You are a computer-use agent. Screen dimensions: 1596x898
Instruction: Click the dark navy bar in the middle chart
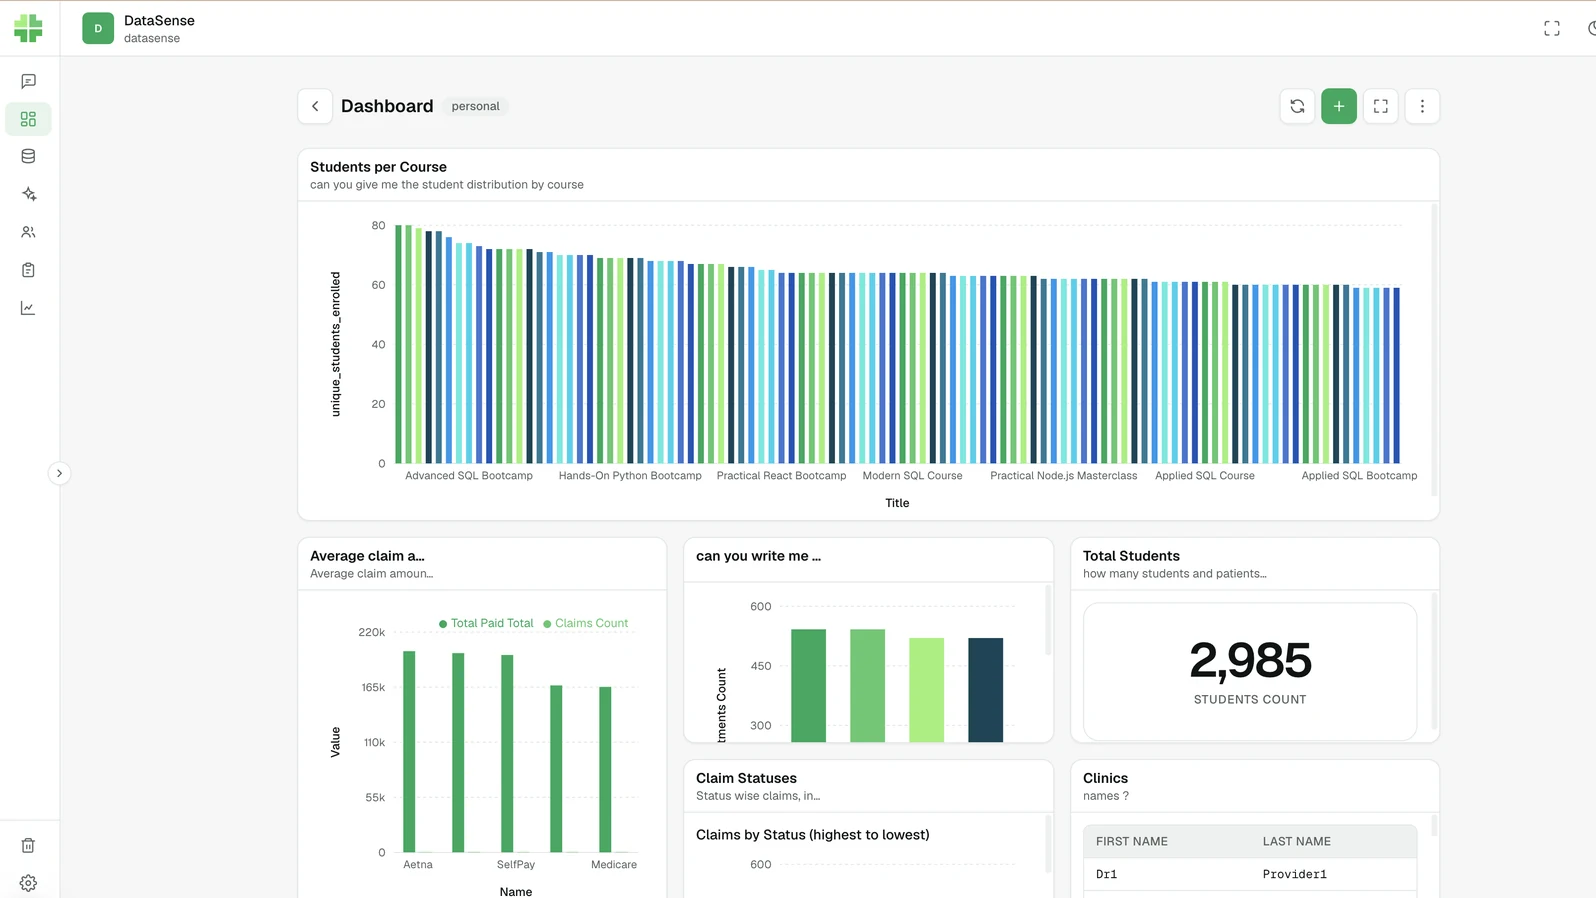[985, 690]
